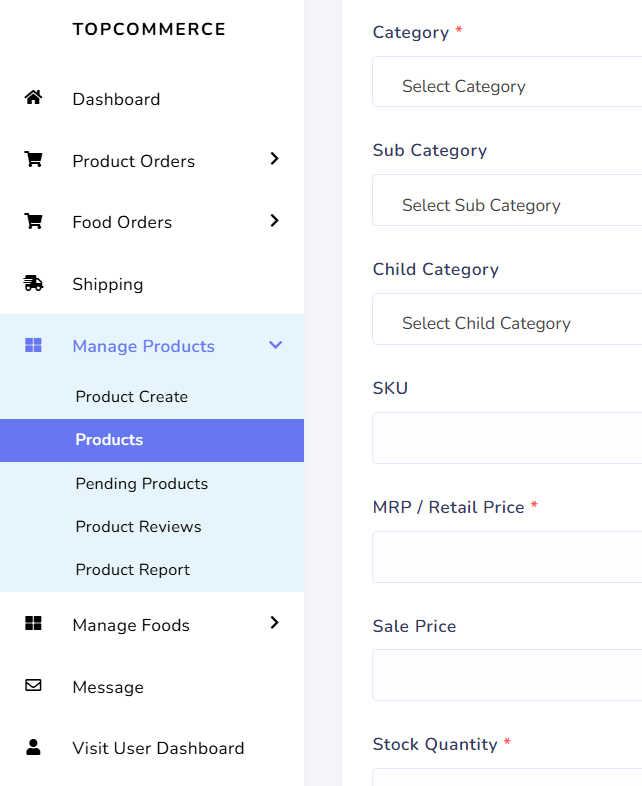Open the Select Category dropdown
Screen dimensions: 642x786
(x=507, y=82)
